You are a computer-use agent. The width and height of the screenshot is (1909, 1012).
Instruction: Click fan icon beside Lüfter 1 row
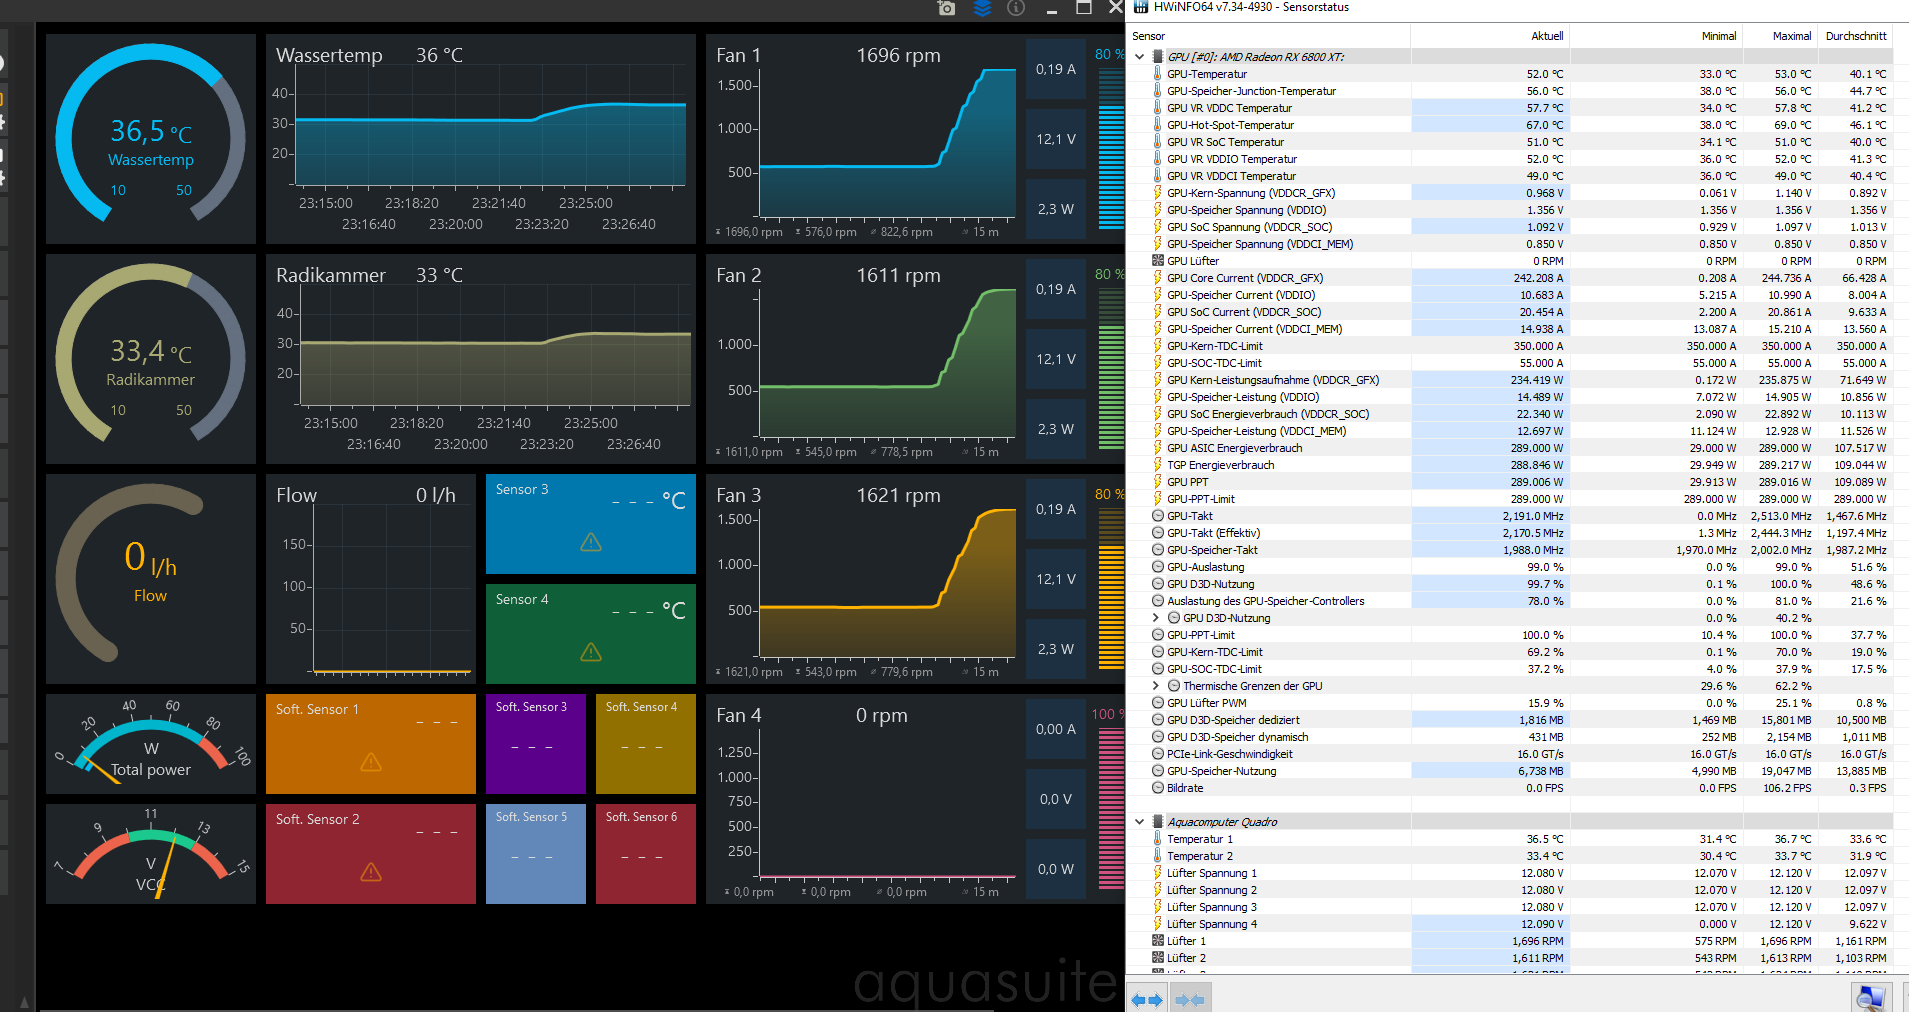point(1158,941)
